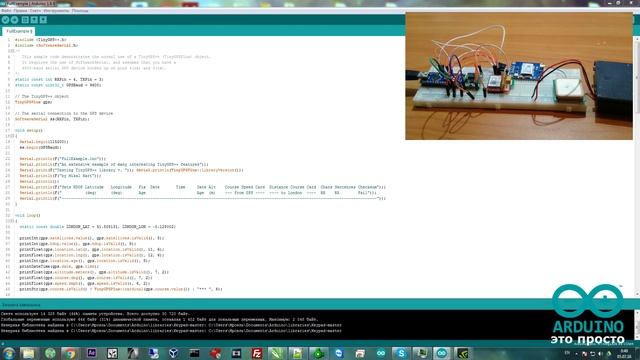
Task: Select the FullExample sketch tab
Action: click(19, 31)
